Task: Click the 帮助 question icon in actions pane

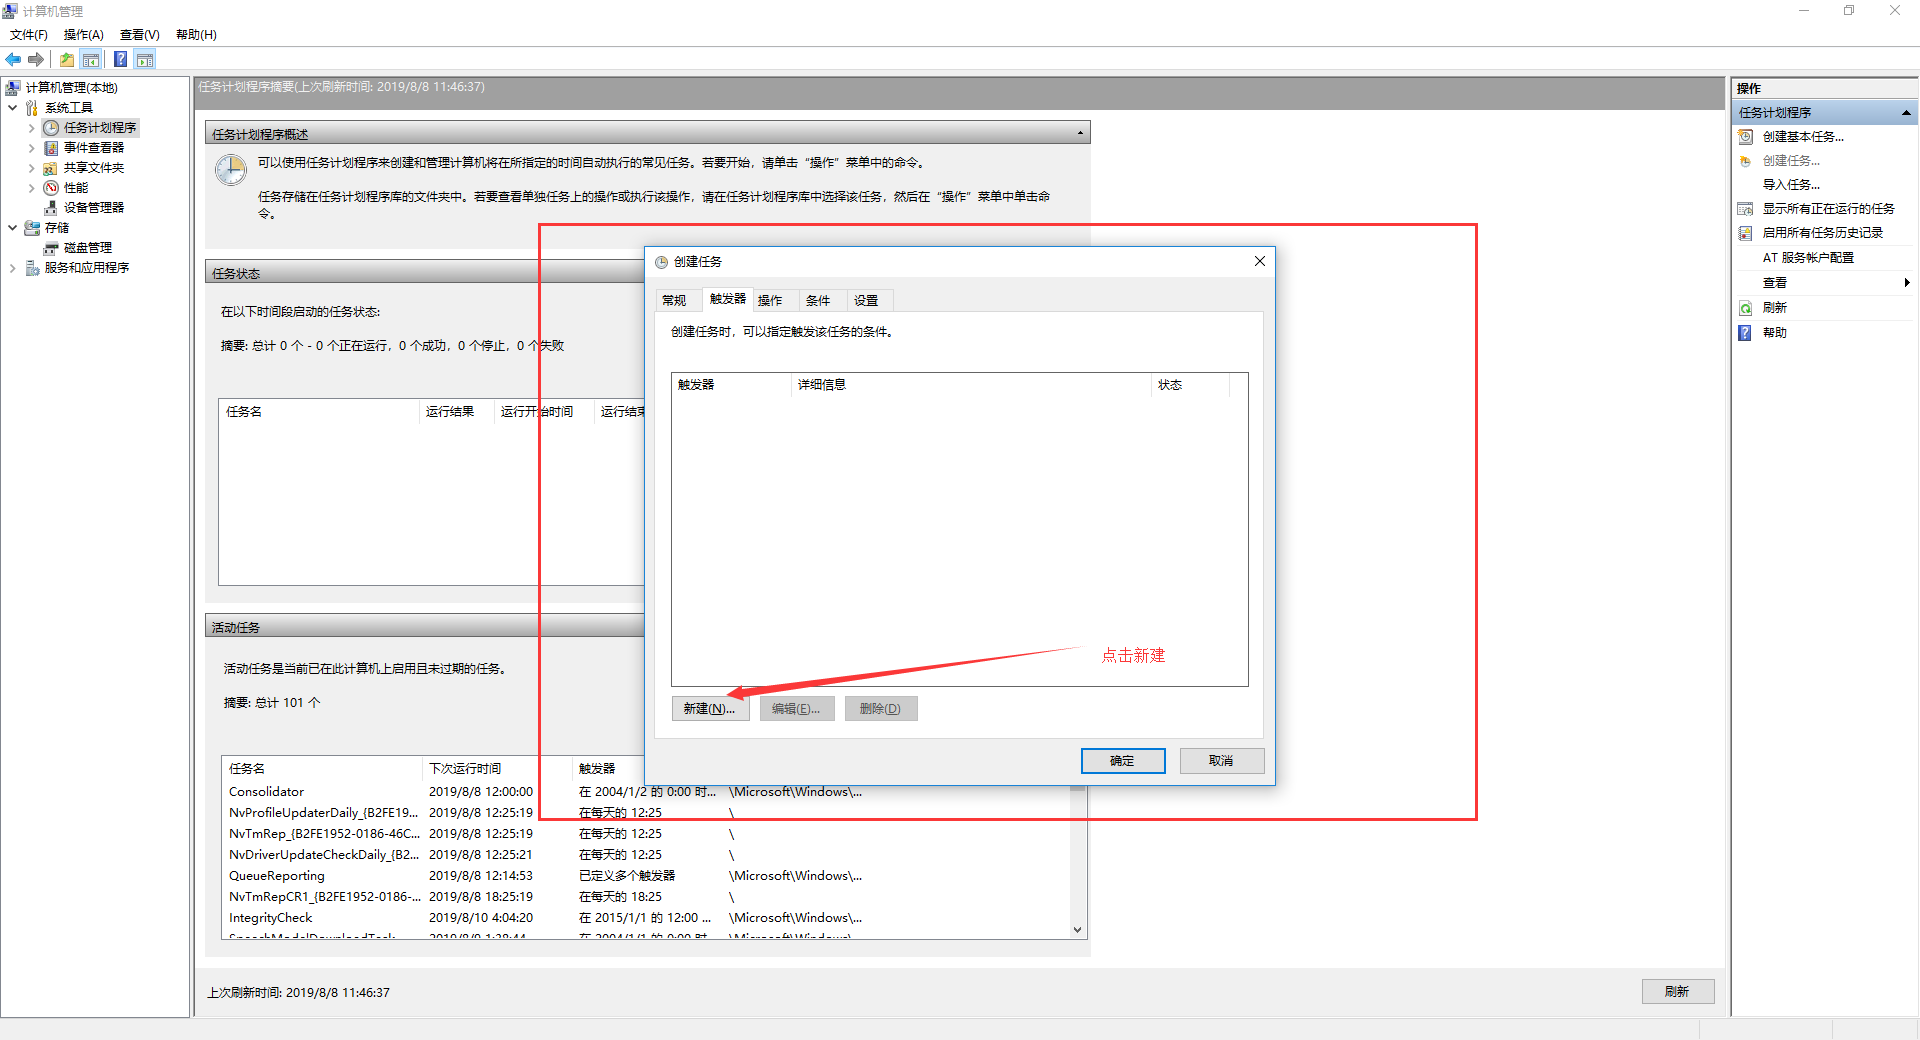Action: coord(1745,333)
